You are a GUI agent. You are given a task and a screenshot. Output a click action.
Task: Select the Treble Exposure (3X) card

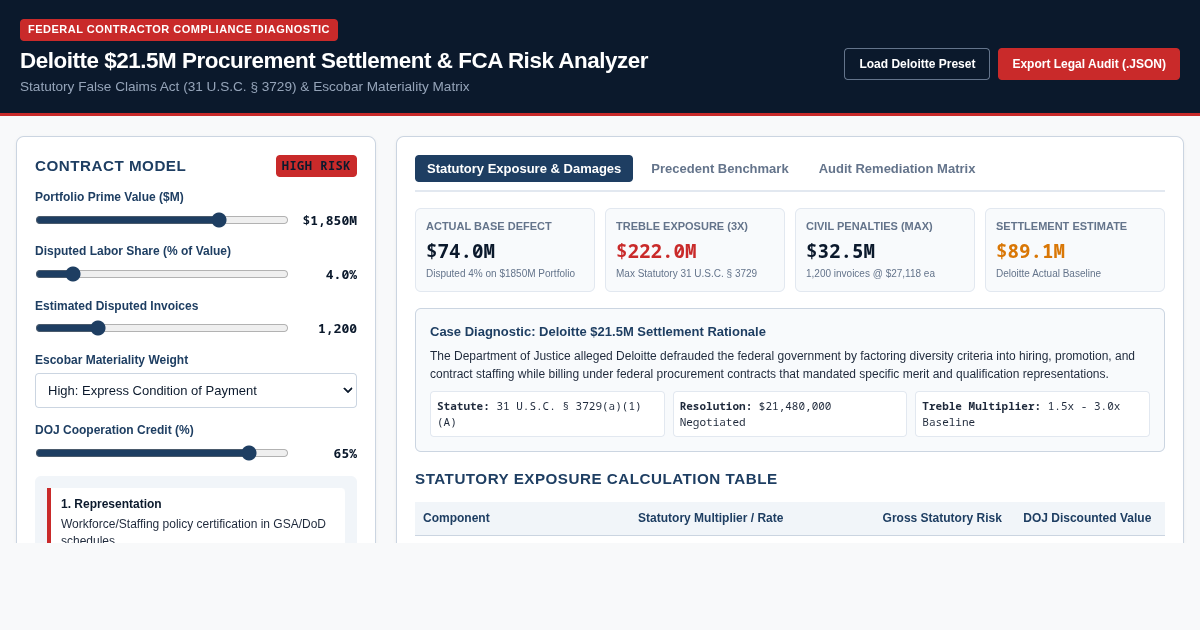(x=695, y=250)
